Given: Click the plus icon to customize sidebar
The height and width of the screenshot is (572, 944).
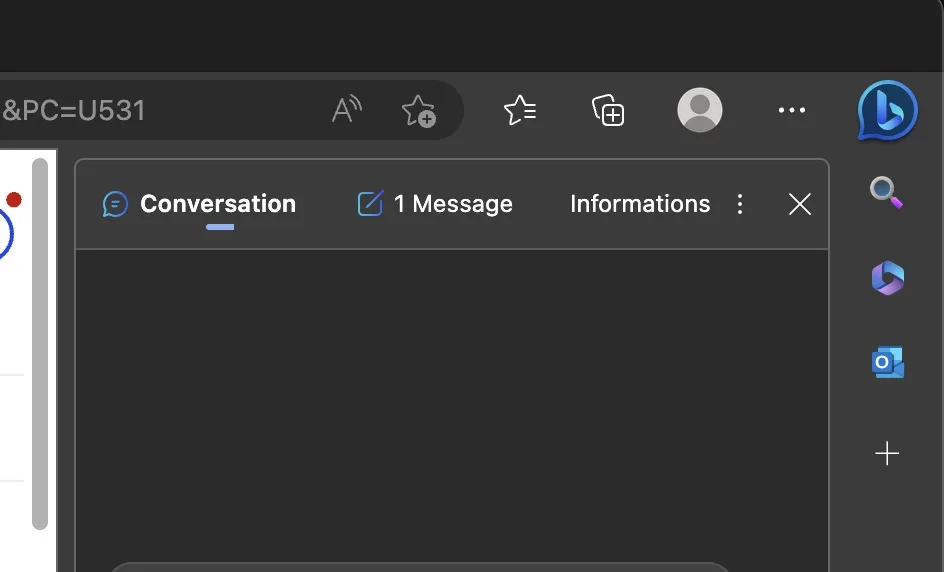Looking at the screenshot, I should point(887,454).
